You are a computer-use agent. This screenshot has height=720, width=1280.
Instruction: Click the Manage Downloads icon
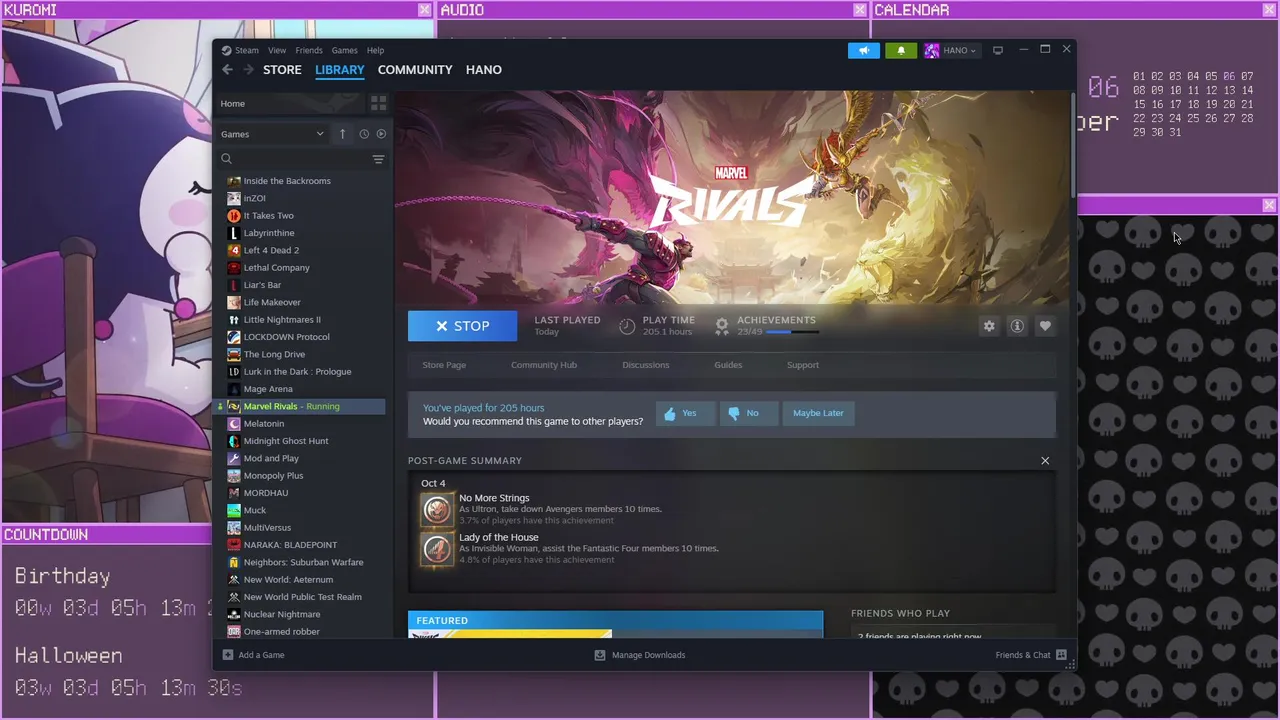(600, 655)
